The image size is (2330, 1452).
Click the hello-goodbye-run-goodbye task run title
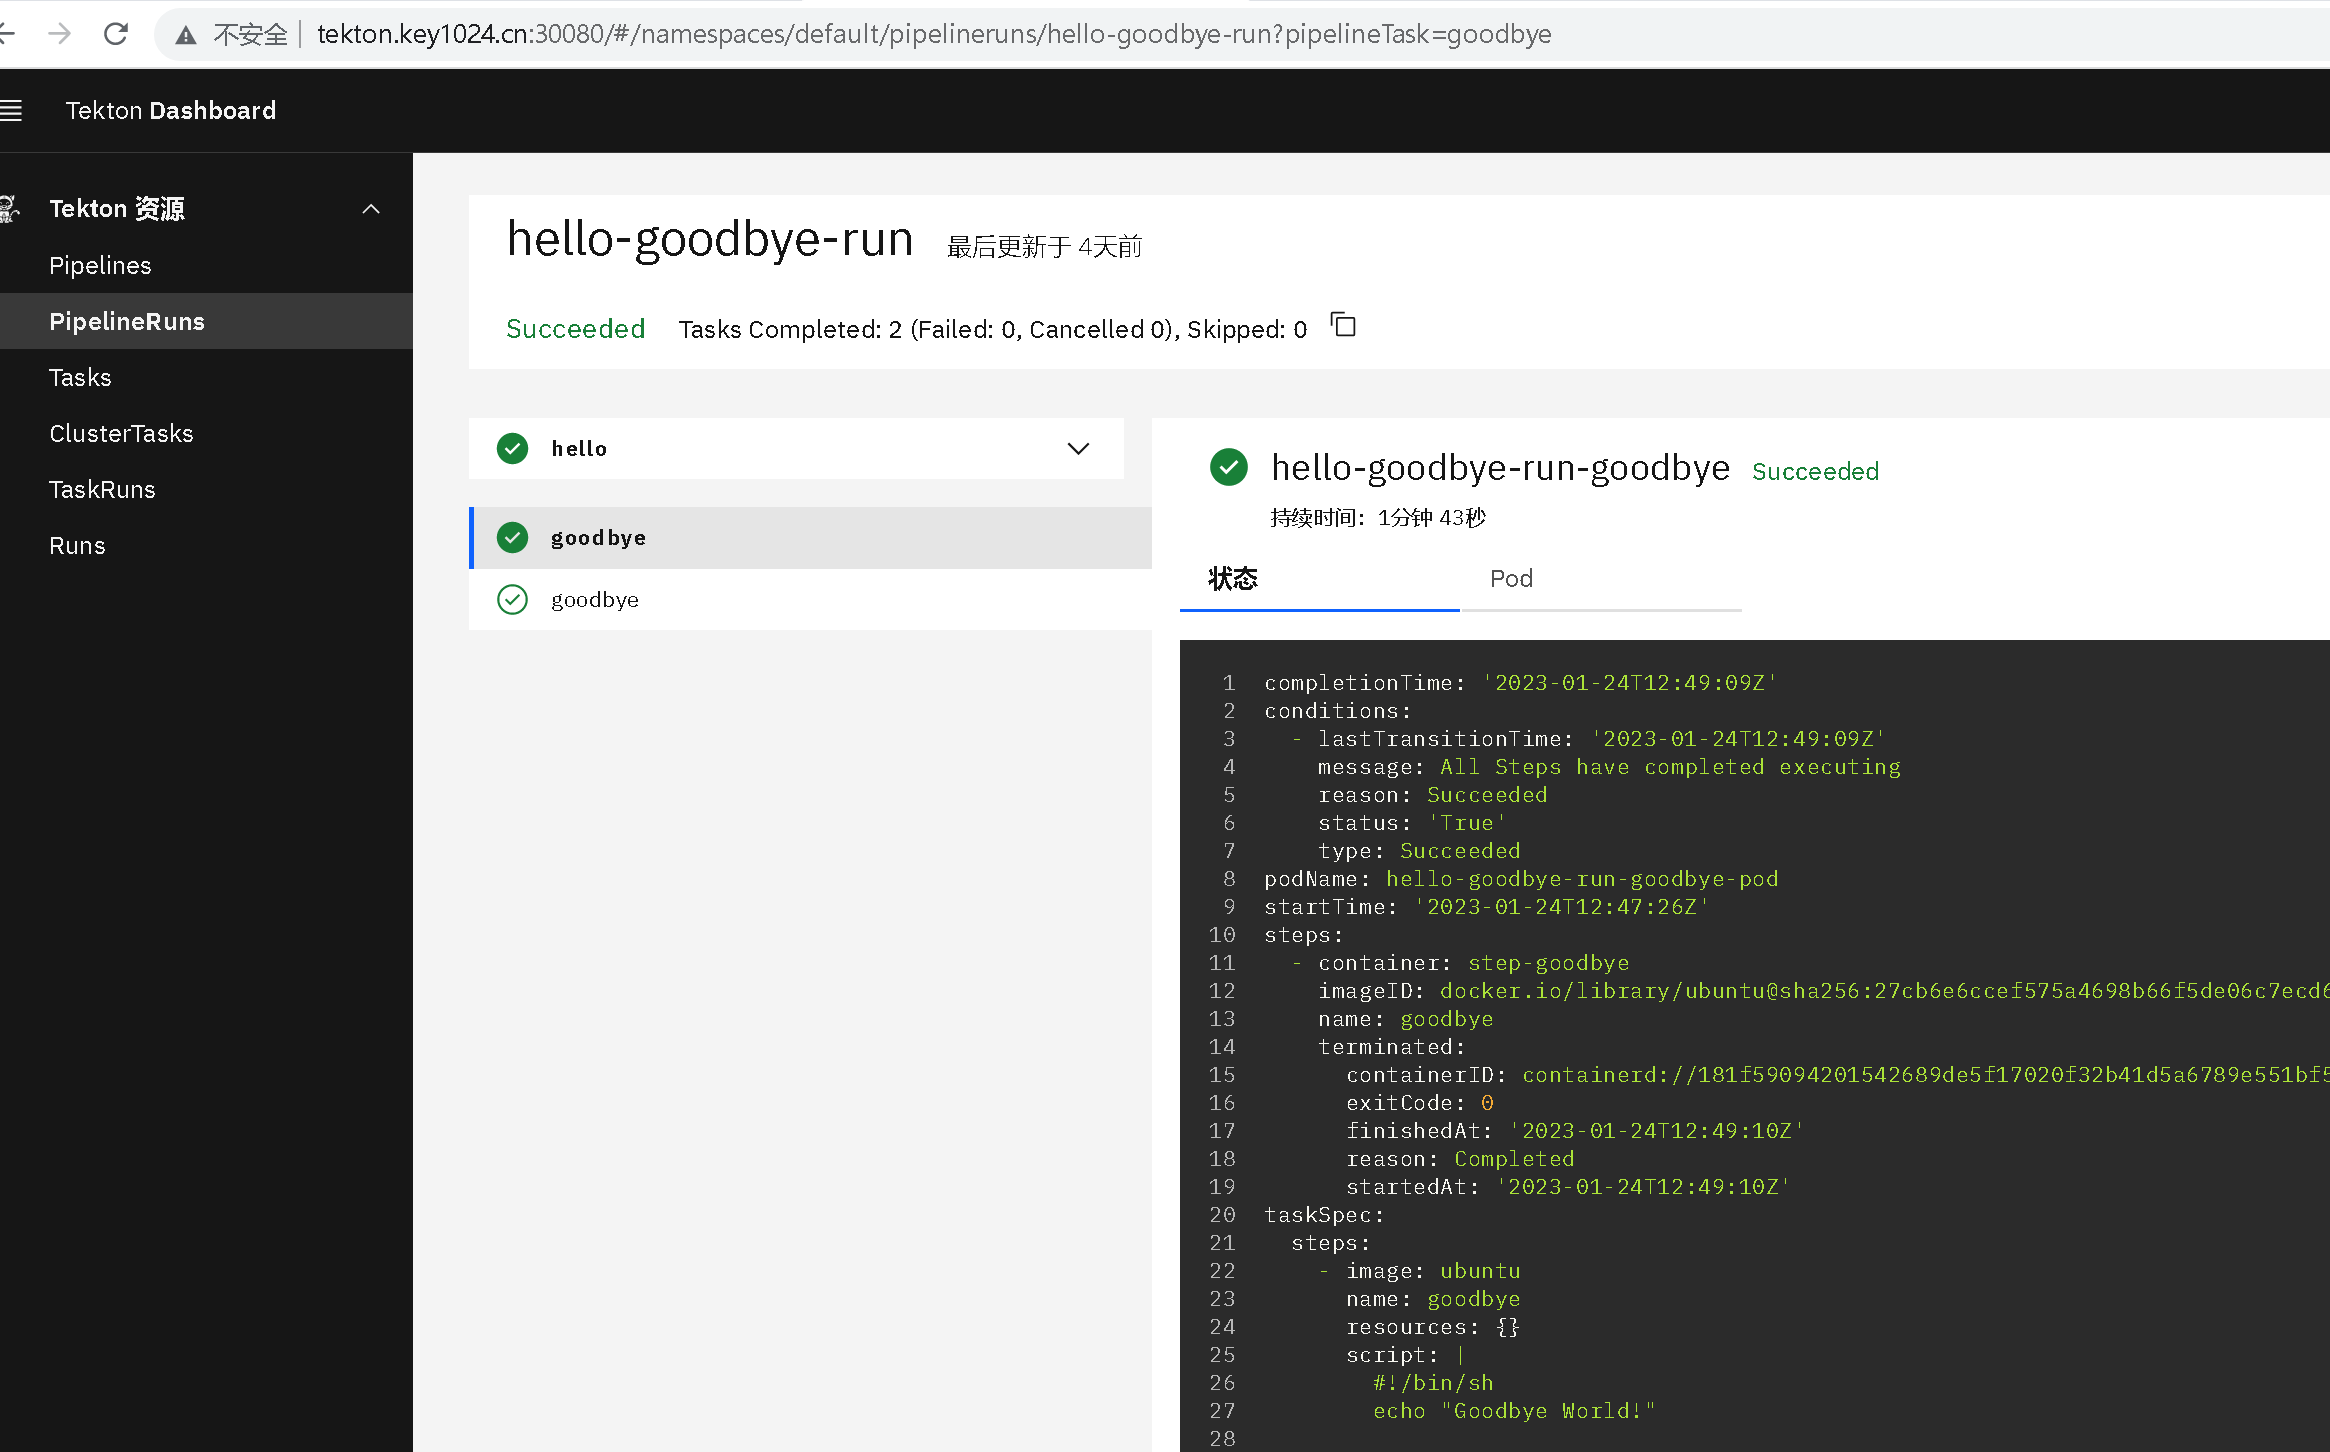(1500, 467)
